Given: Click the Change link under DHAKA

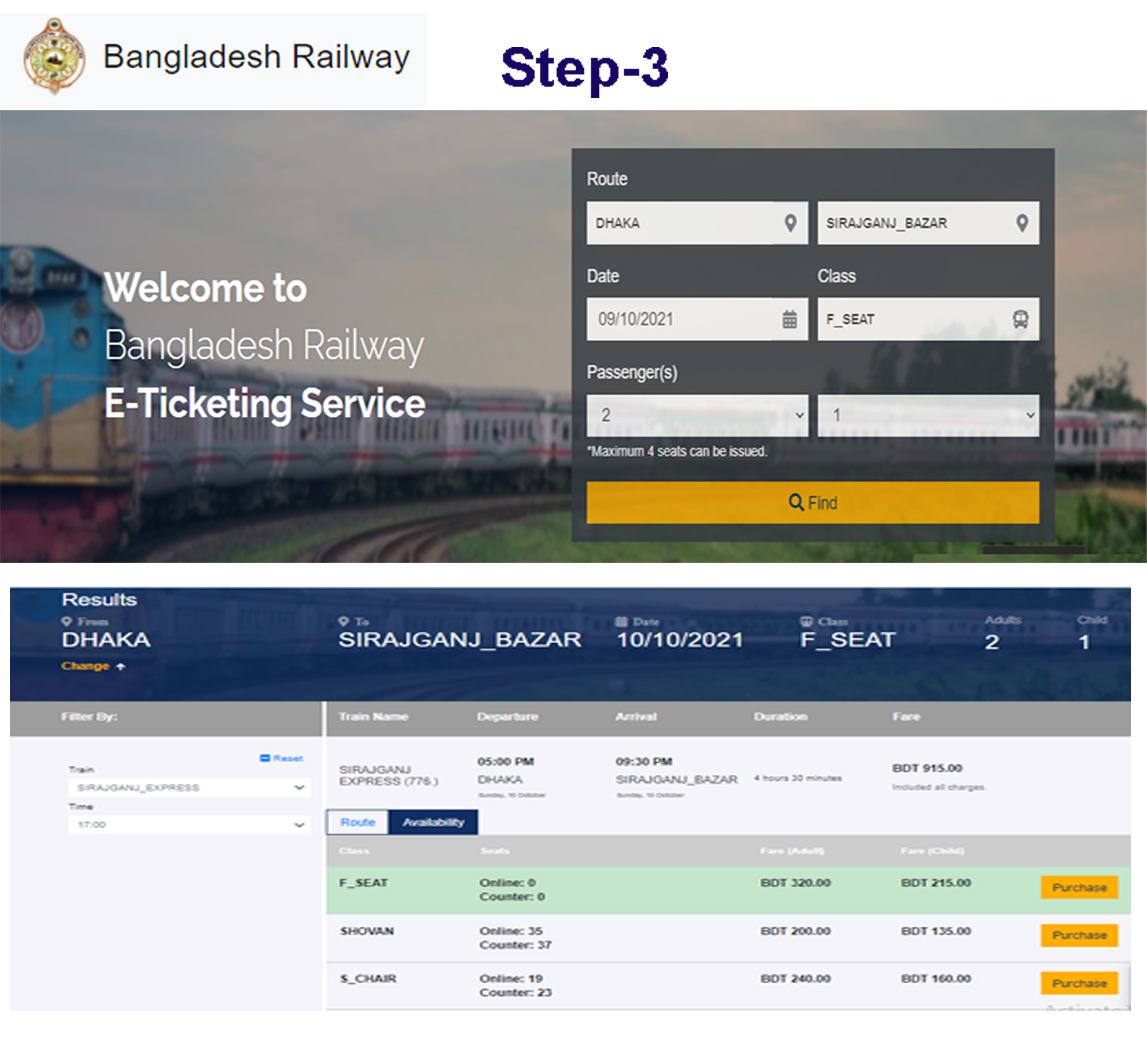Looking at the screenshot, I should point(93,666).
